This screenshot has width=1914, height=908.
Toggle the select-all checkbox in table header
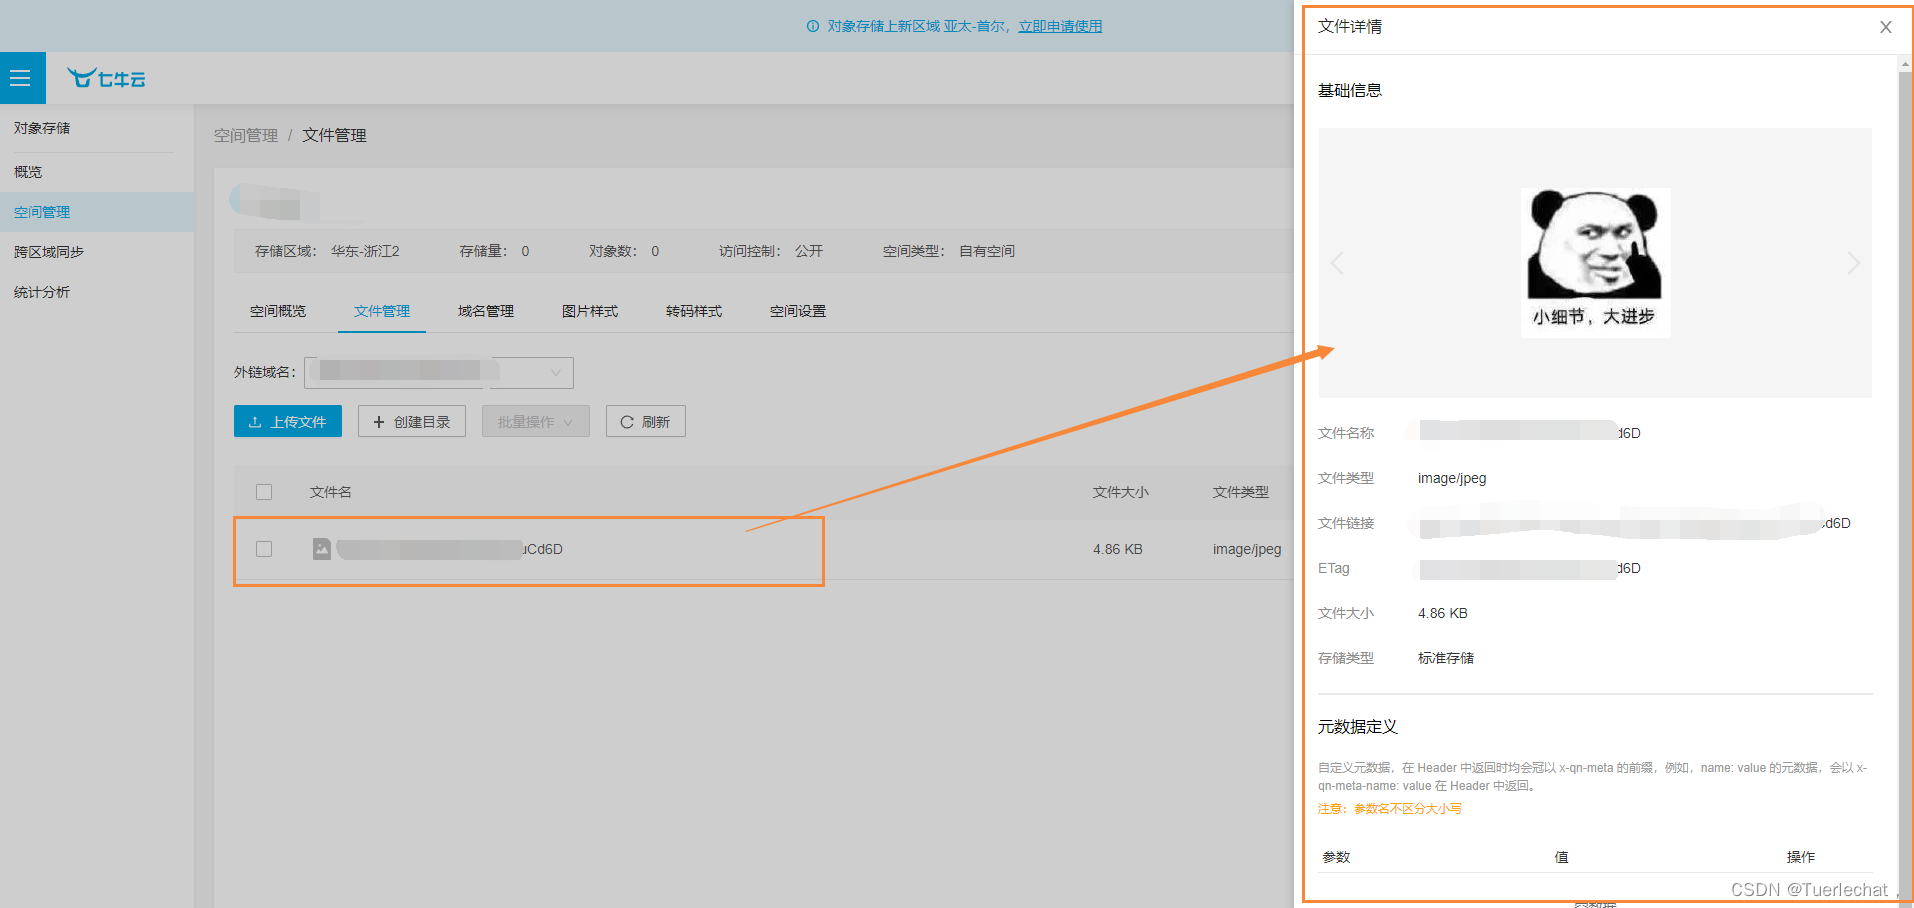264,492
